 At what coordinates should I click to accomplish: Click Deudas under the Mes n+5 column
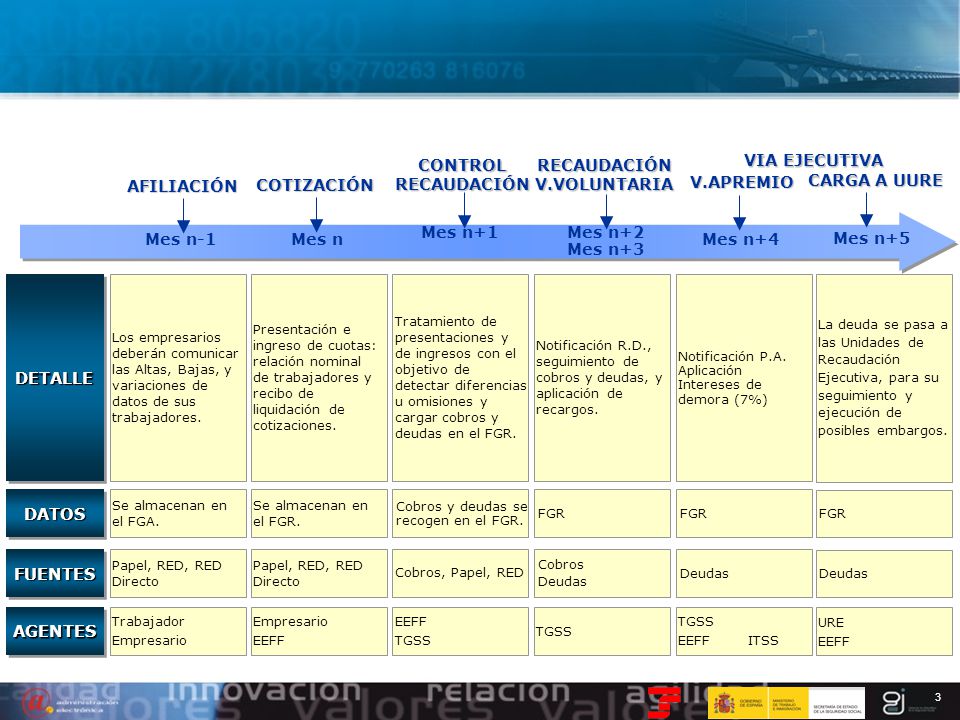[x=885, y=574]
